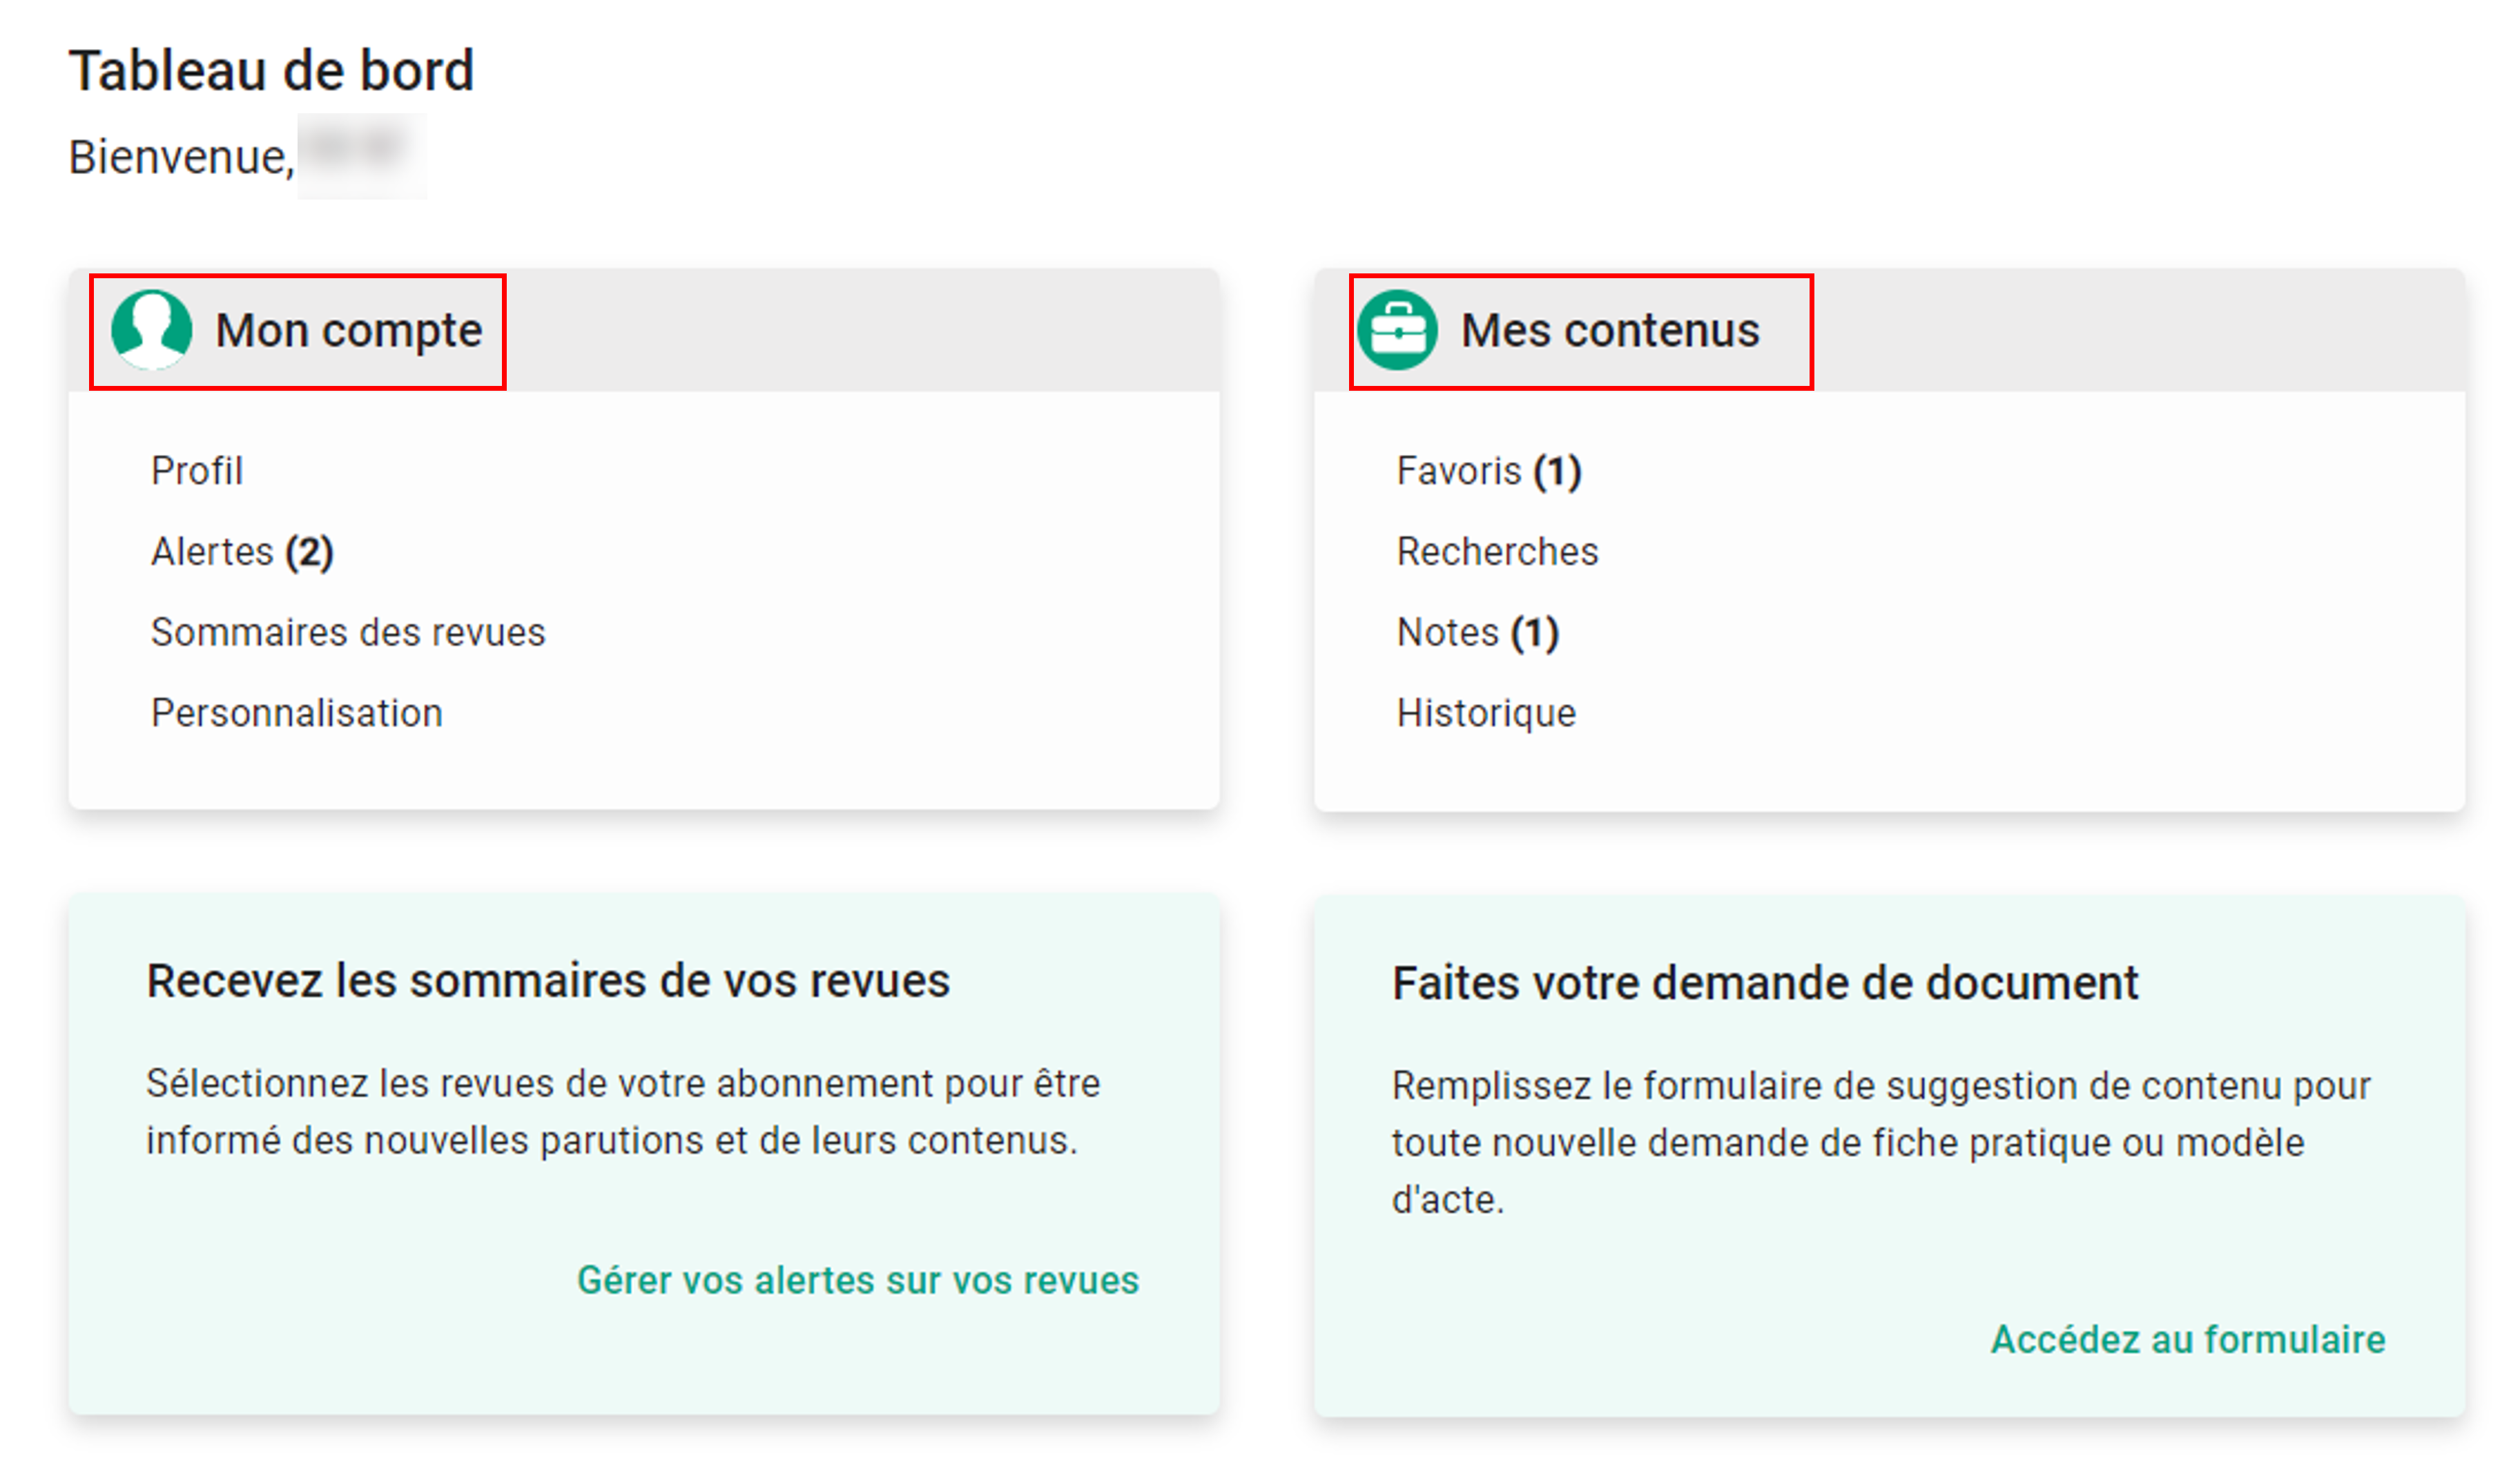
Task: Open the Profil link
Action: click(x=196, y=470)
